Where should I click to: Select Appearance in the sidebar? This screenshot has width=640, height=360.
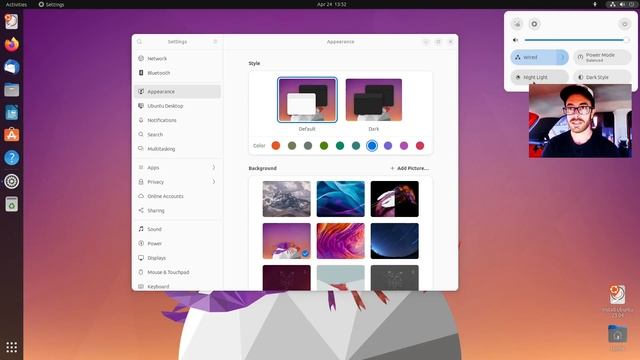pyautogui.click(x=177, y=91)
